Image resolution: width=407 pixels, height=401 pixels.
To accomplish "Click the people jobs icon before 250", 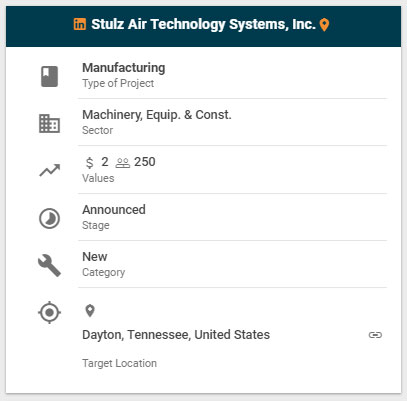I will (123, 163).
